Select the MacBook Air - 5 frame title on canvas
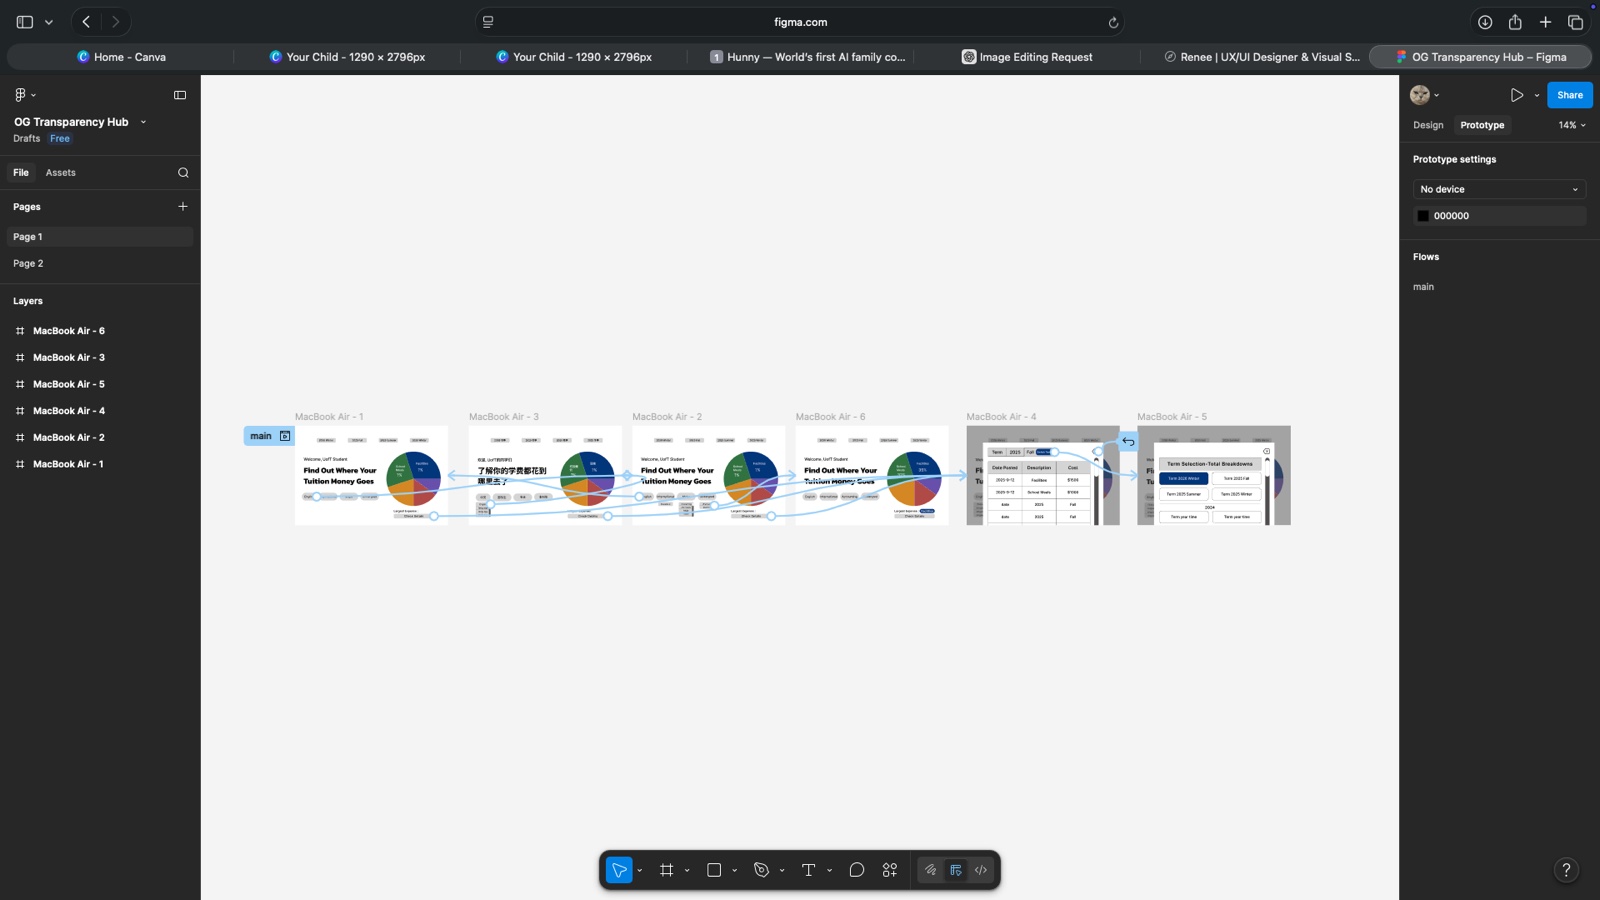 point(1172,417)
